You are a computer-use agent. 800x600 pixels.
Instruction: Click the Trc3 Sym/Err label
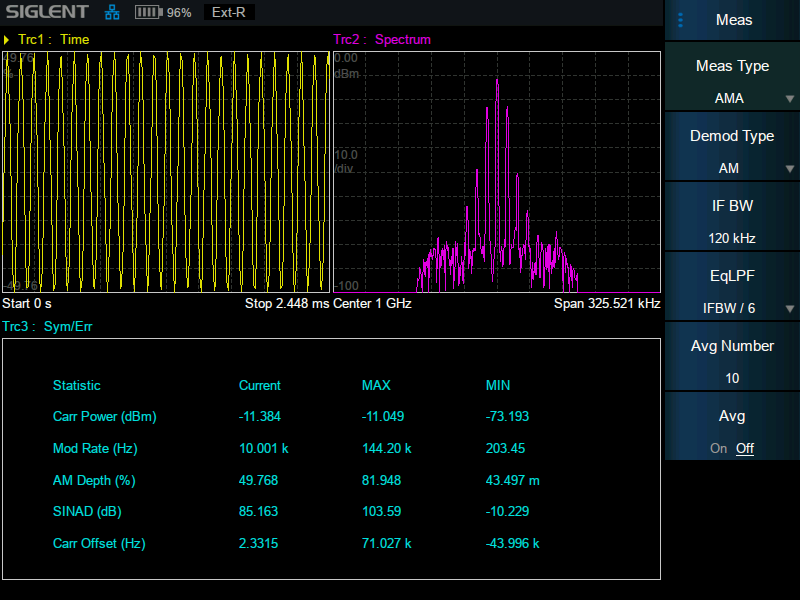tap(48, 326)
